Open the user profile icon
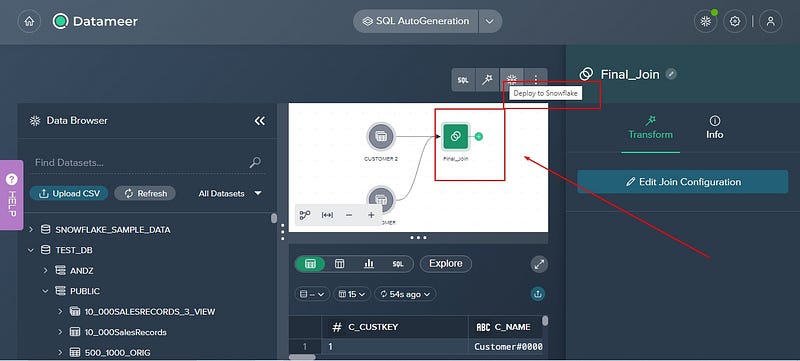The image size is (800, 361). point(770,21)
